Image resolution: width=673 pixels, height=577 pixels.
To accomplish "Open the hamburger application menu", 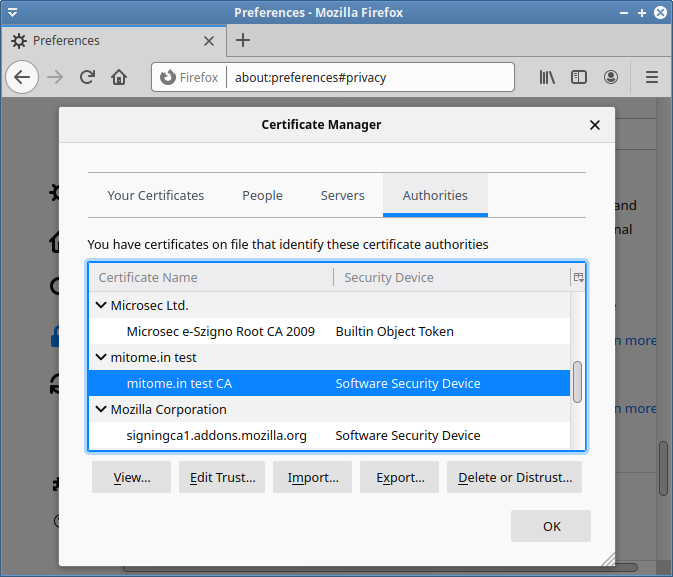I will pos(652,77).
